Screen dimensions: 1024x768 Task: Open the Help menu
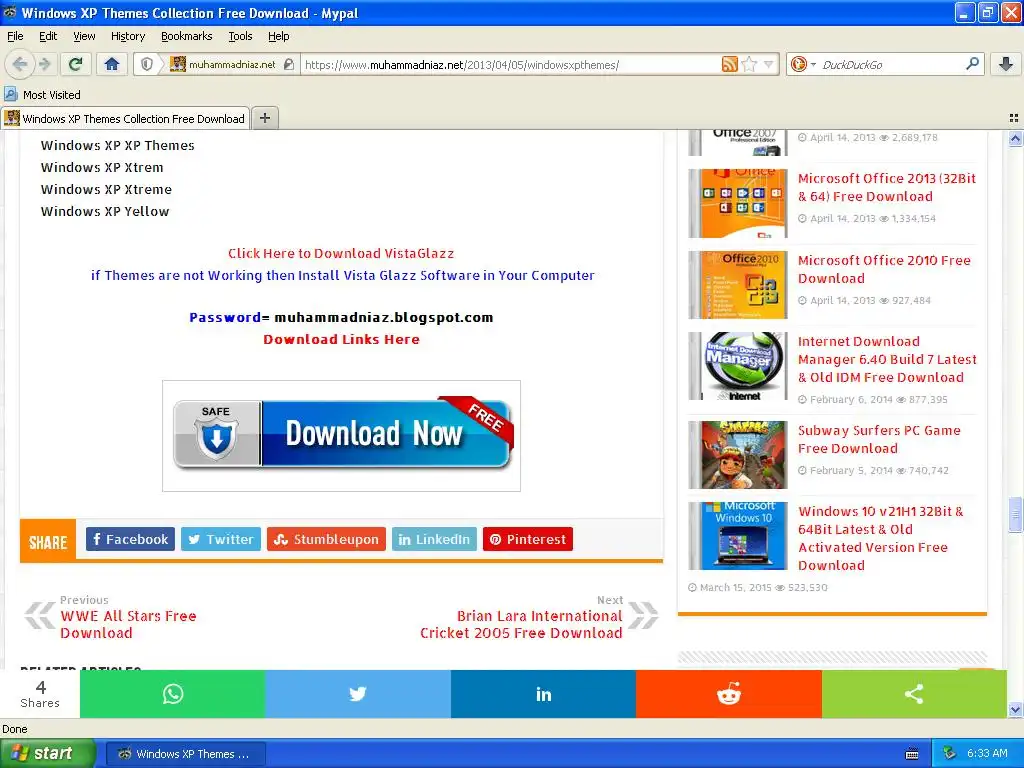click(x=279, y=36)
